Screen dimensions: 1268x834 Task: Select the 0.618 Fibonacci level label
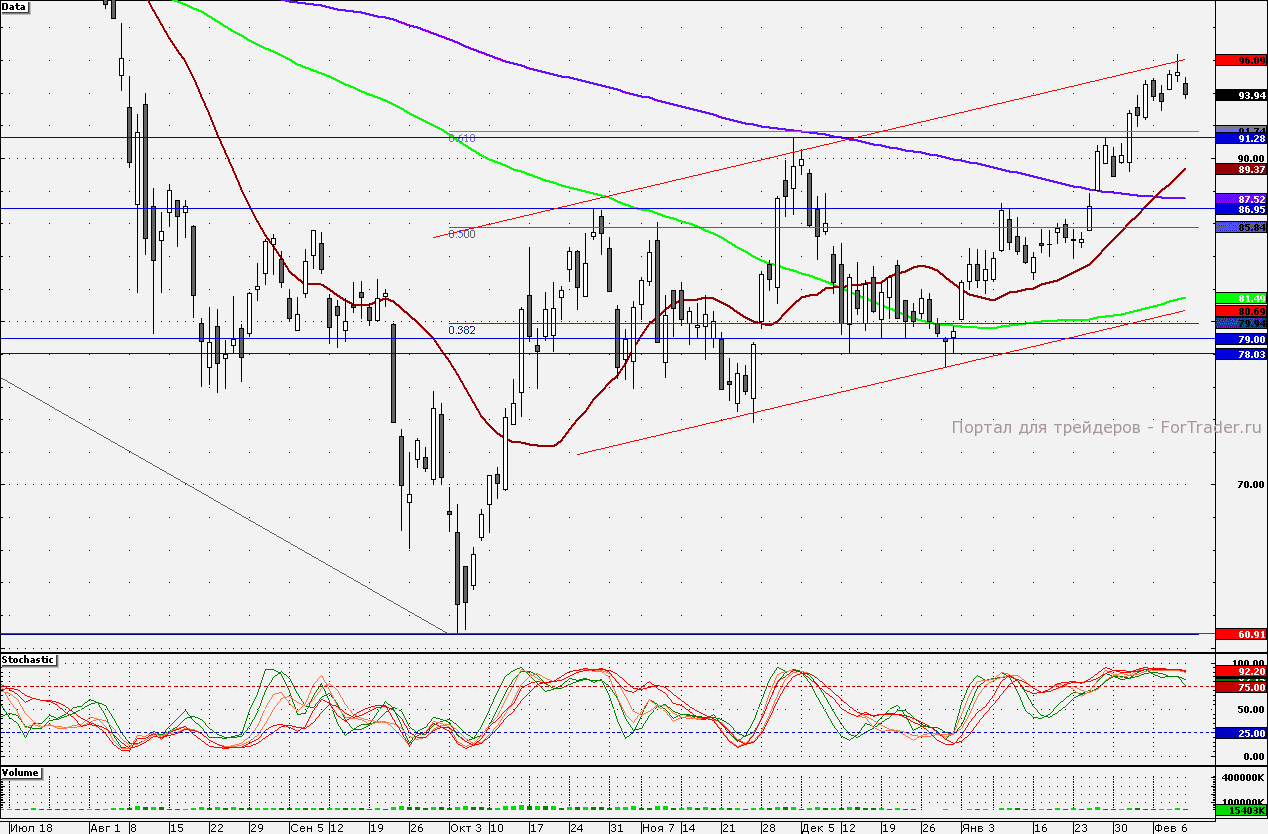[x=461, y=138]
